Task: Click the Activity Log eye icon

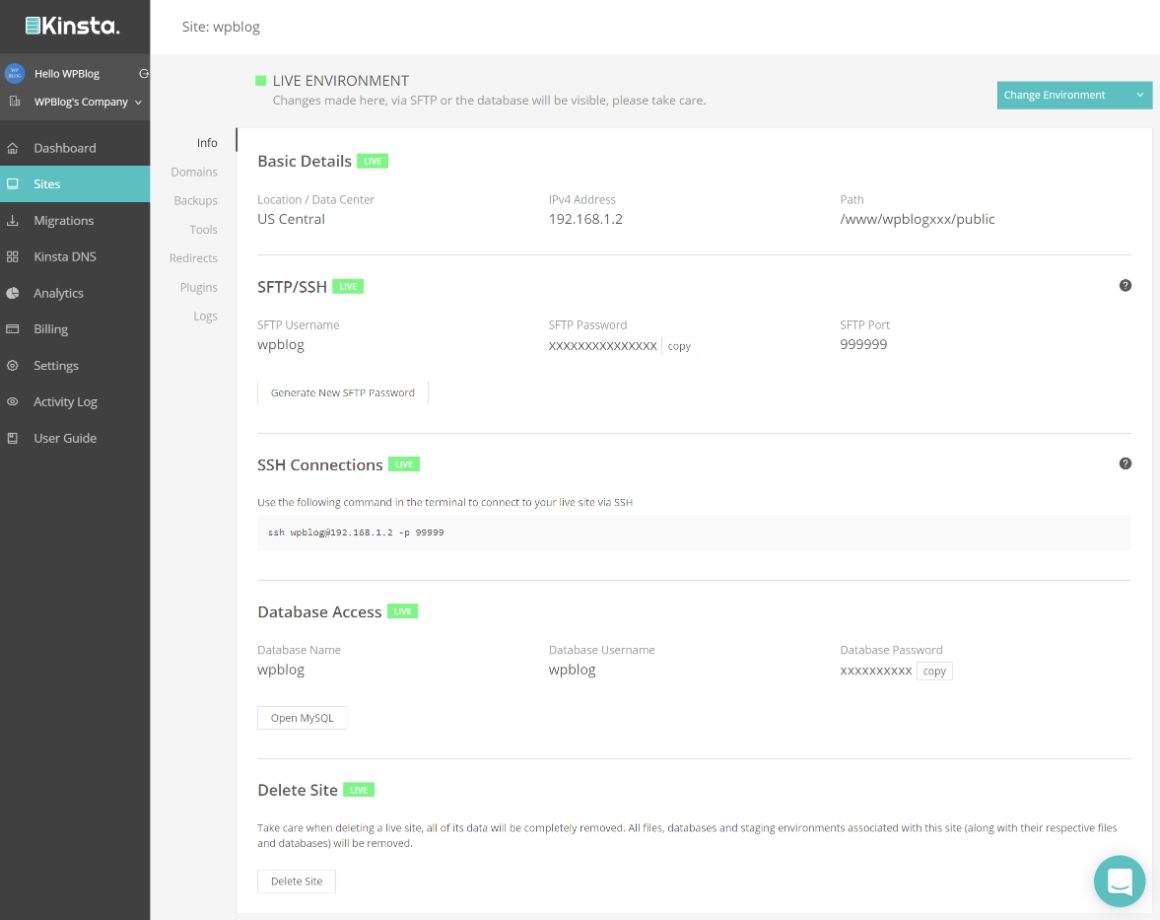Action: [13, 402]
